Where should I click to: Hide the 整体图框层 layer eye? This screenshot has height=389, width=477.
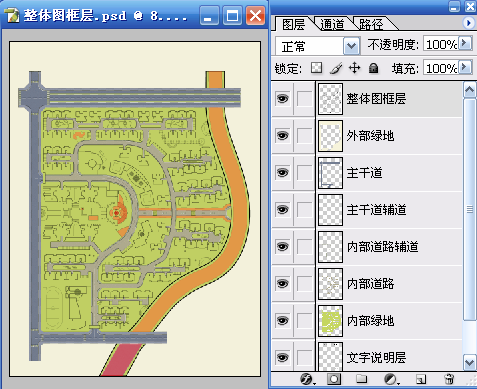tap(282, 99)
